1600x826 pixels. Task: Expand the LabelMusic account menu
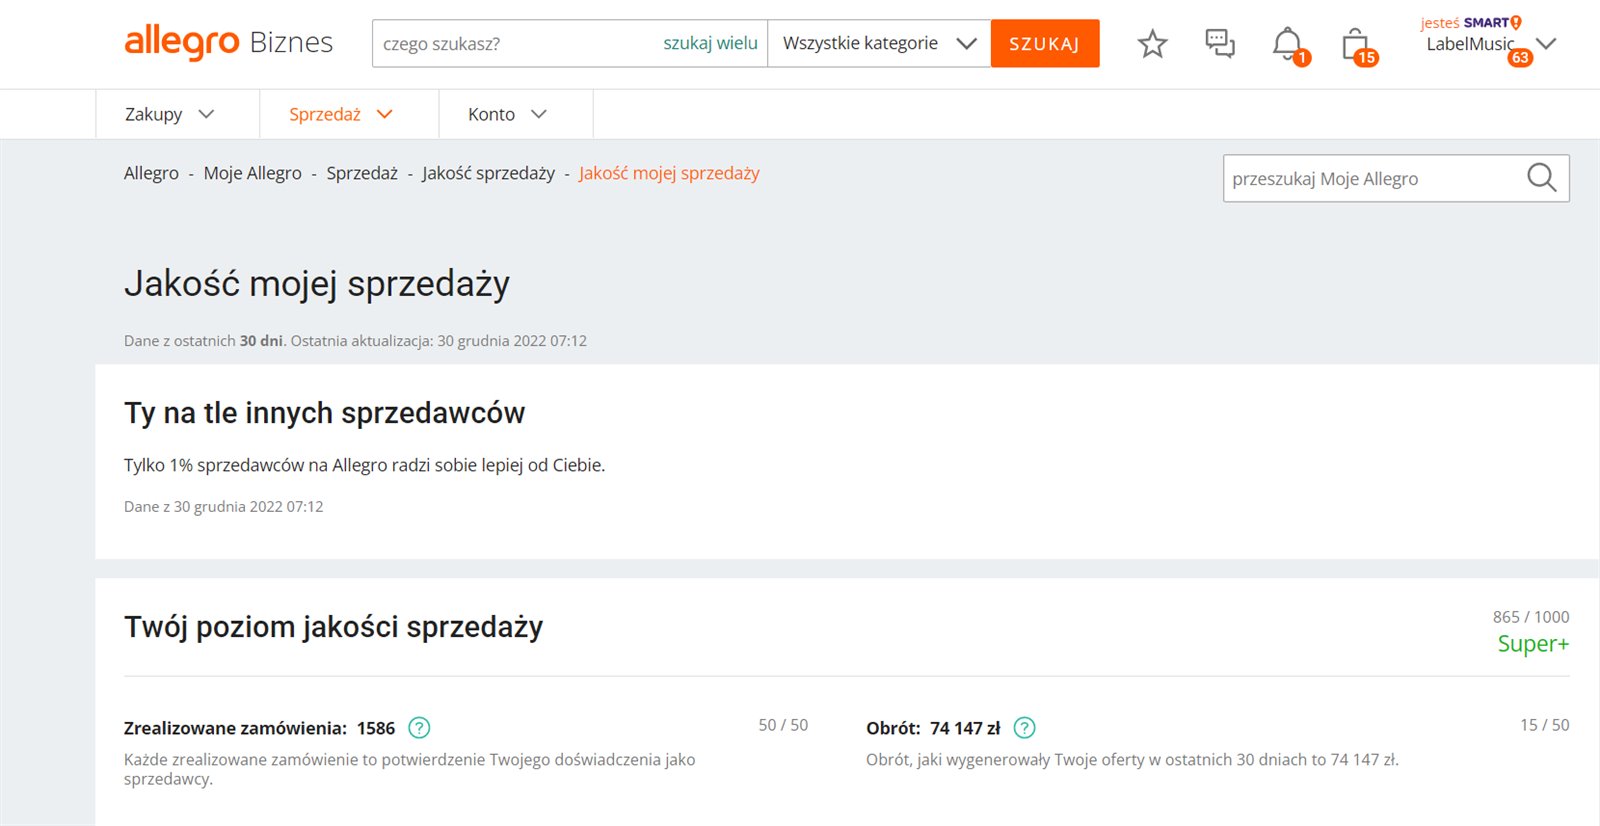click(1545, 44)
